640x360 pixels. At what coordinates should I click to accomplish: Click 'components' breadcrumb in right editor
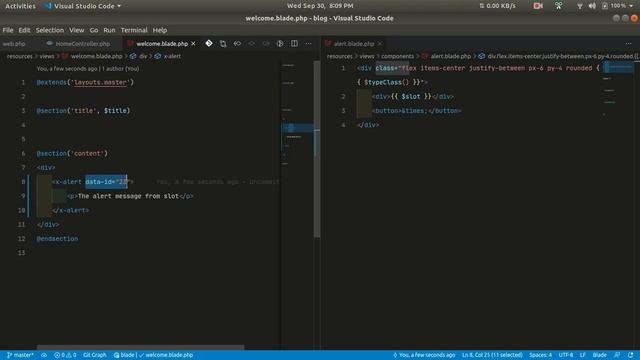tap(397, 56)
